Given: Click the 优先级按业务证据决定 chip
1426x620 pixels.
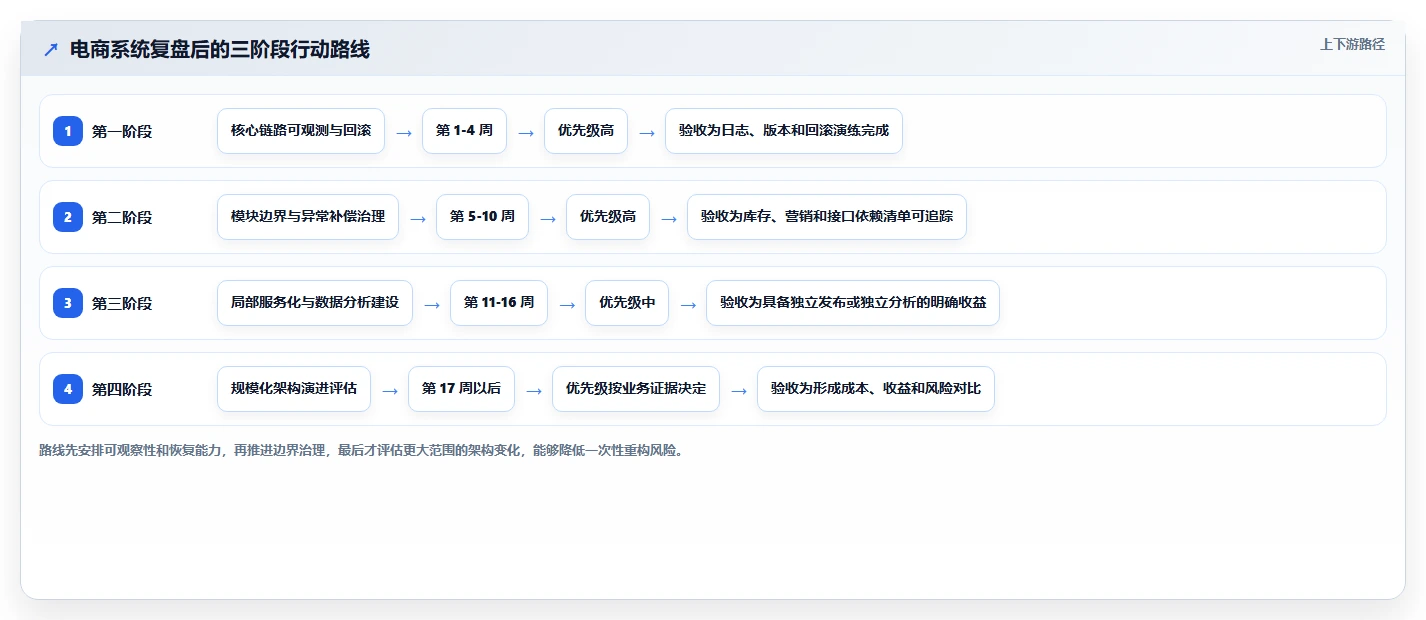Looking at the screenshot, I should tap(636, 389).
